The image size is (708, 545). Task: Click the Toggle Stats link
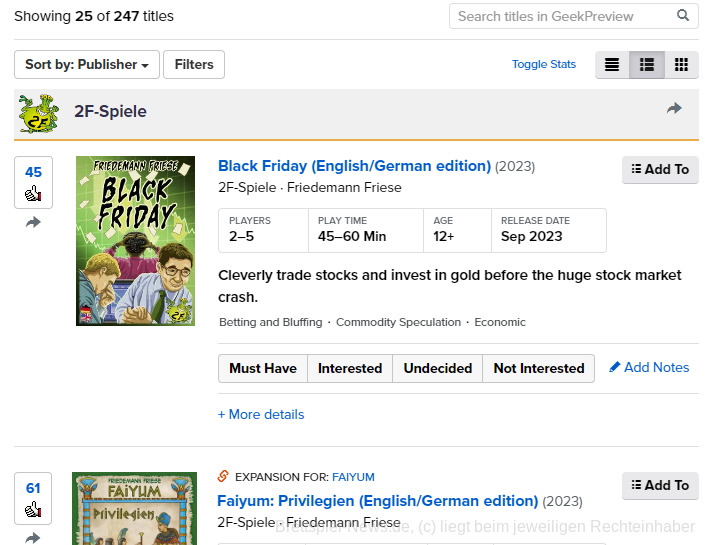(544, 65)
